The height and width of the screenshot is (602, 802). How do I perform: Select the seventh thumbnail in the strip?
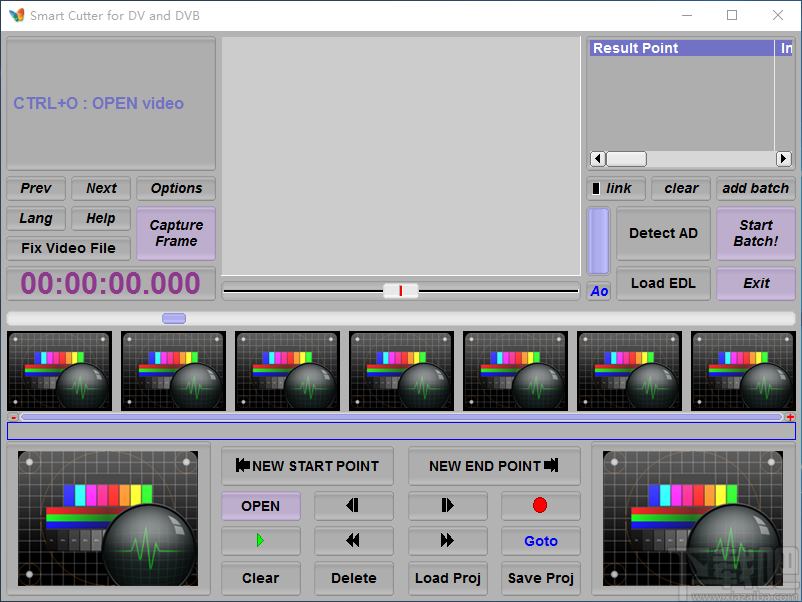tap(744, 371)
